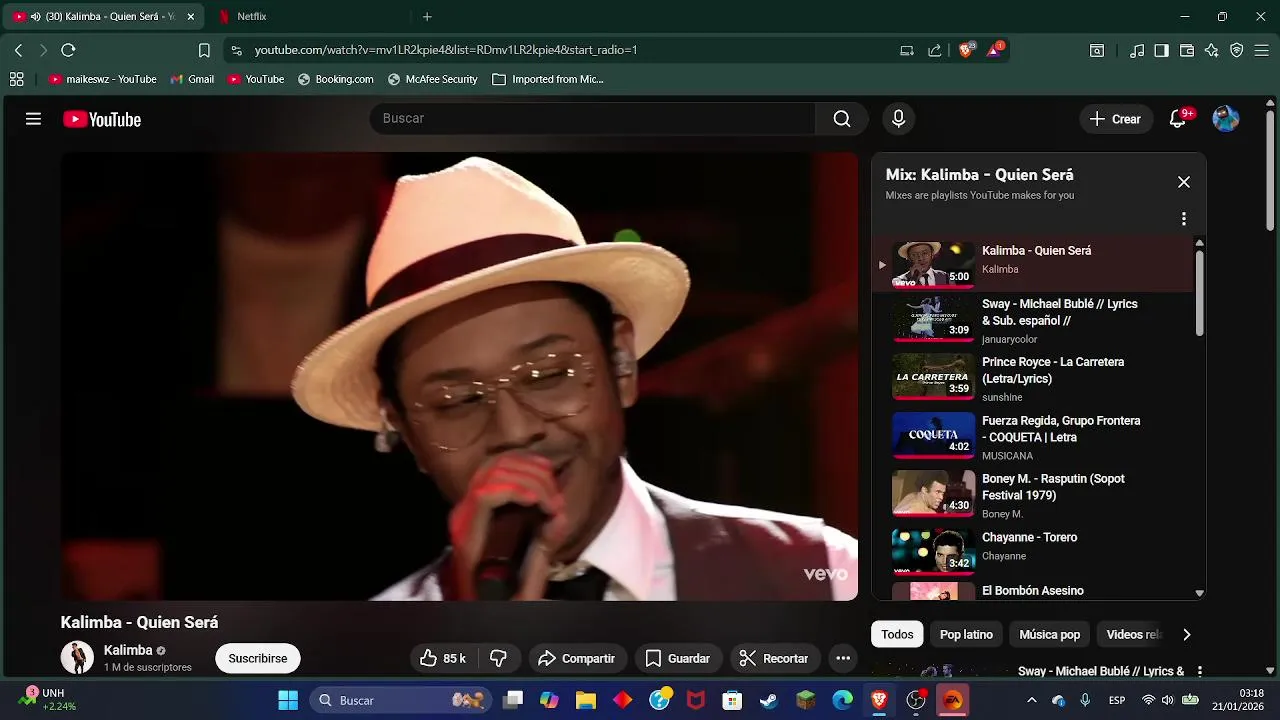Select the Todos filter chip
The image size is (1280, 720).
click(897, 634)
